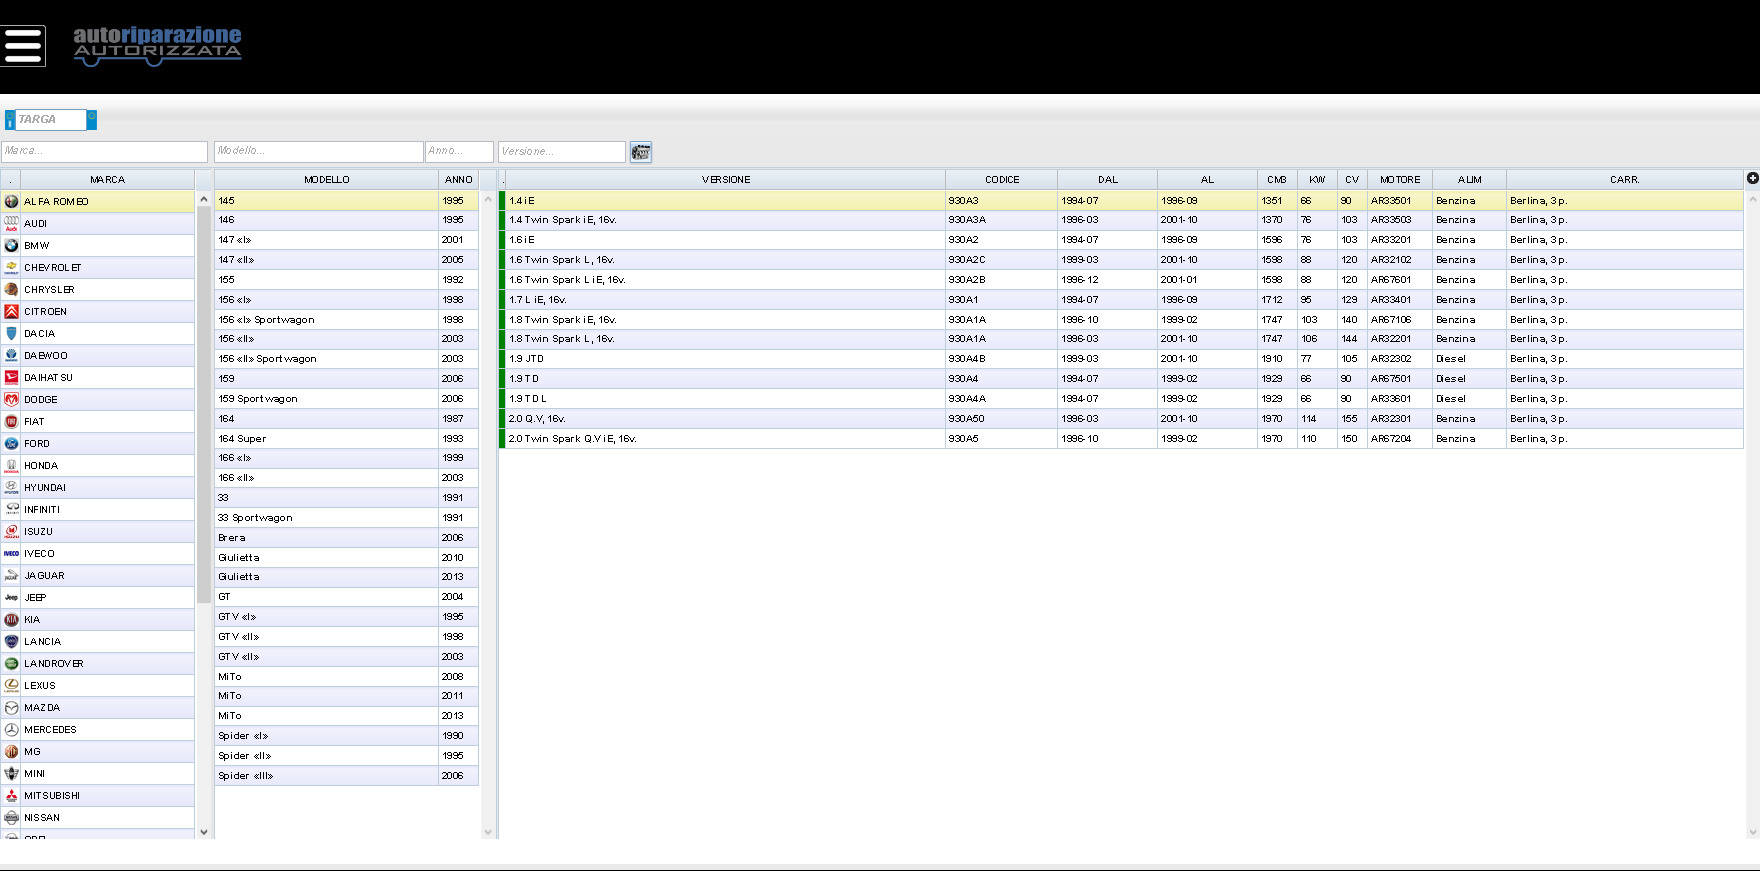Sort by the MOTORE column header

click(x=1400, y=180)
